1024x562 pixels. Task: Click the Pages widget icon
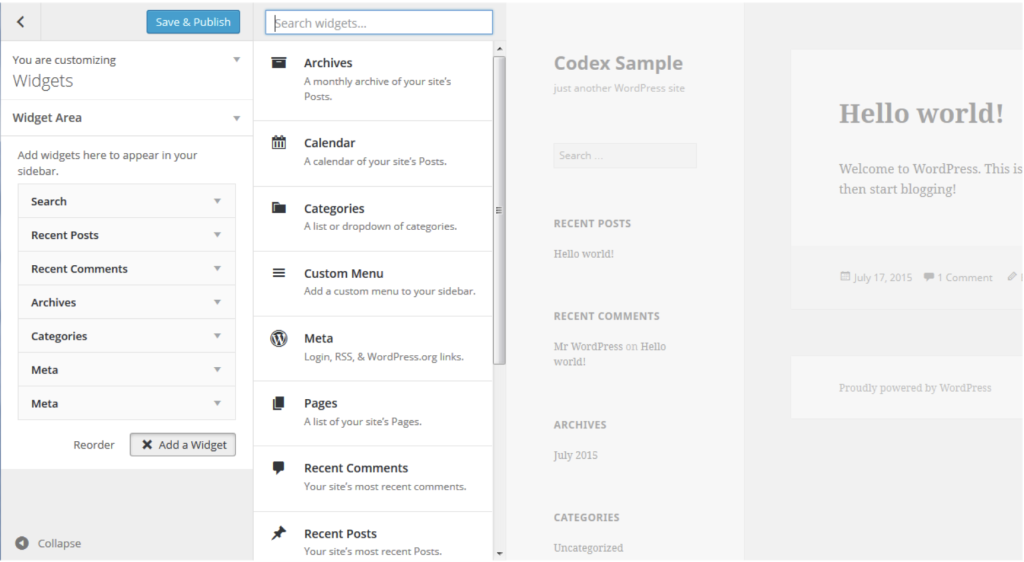(x=279, y=403)
